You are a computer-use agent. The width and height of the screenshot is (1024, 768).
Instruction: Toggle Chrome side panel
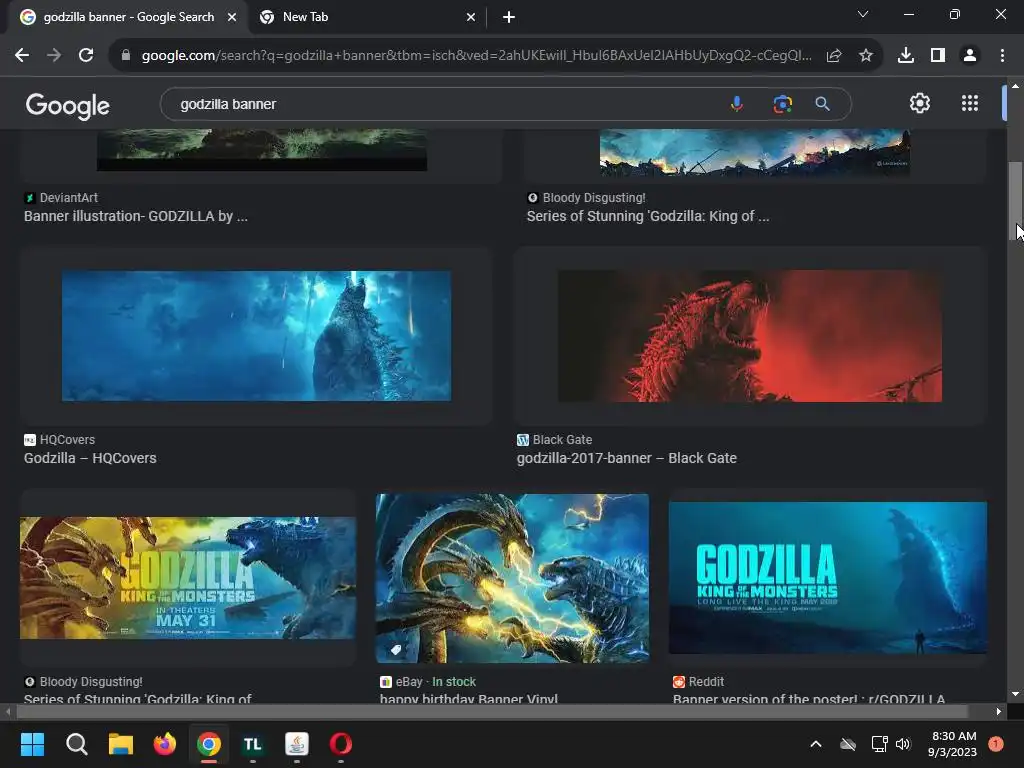click(x=938, y=56)
